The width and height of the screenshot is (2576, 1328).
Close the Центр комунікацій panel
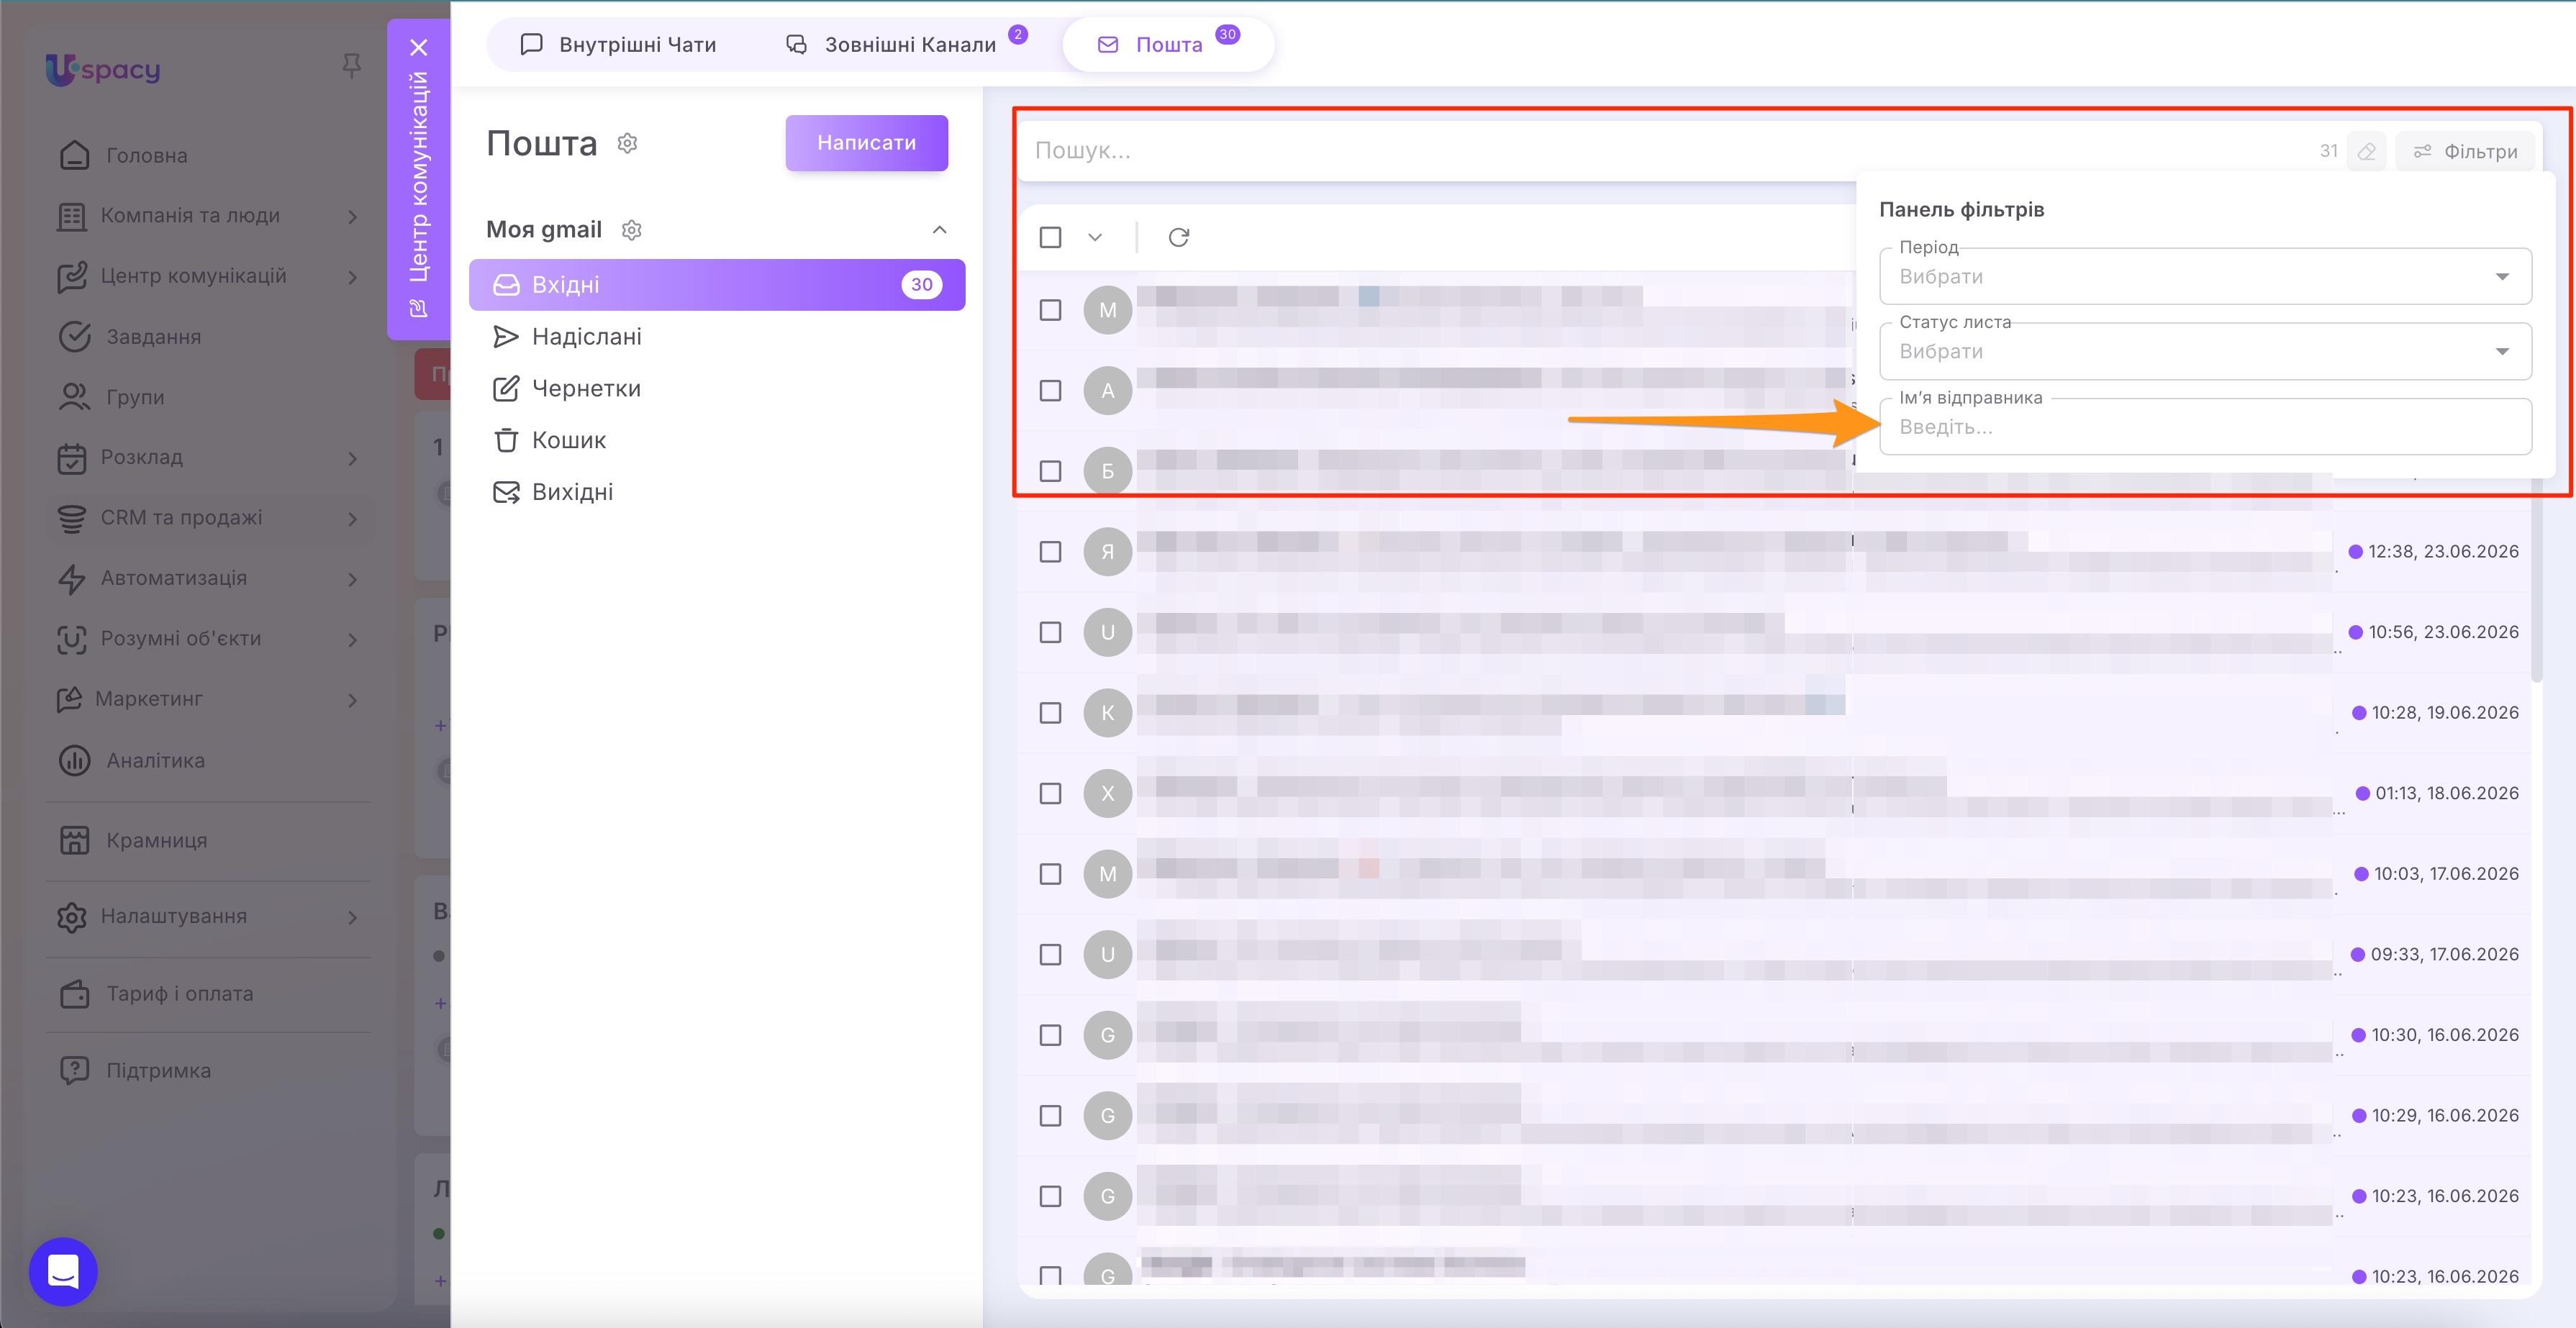tap(419, 47)
